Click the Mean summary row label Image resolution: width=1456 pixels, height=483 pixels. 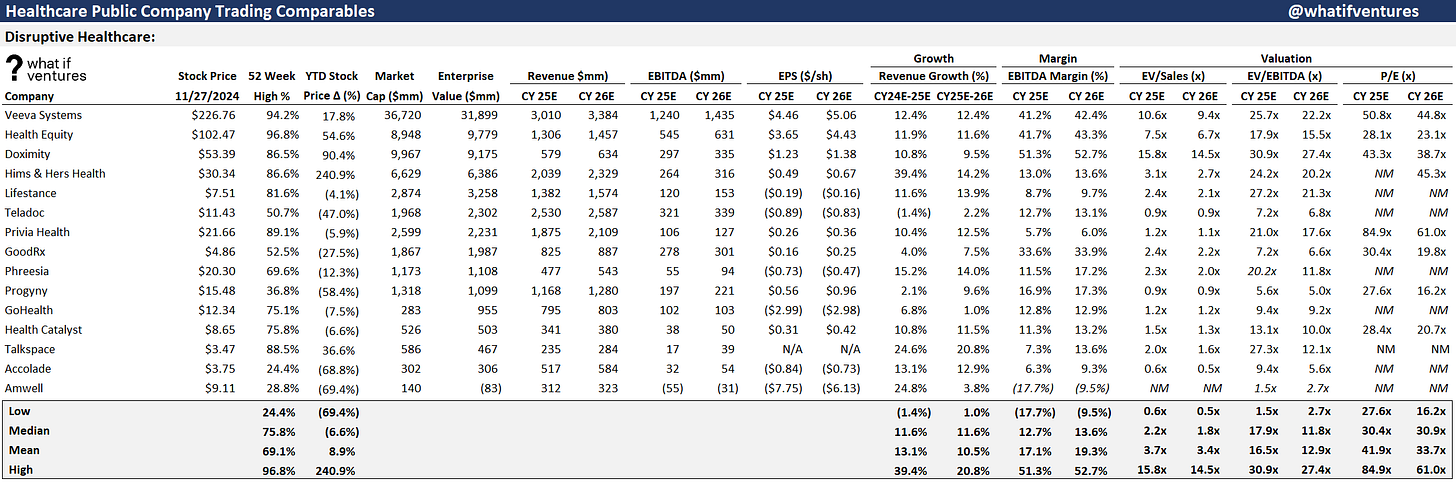pyautogui.click(x=21, y=450)
